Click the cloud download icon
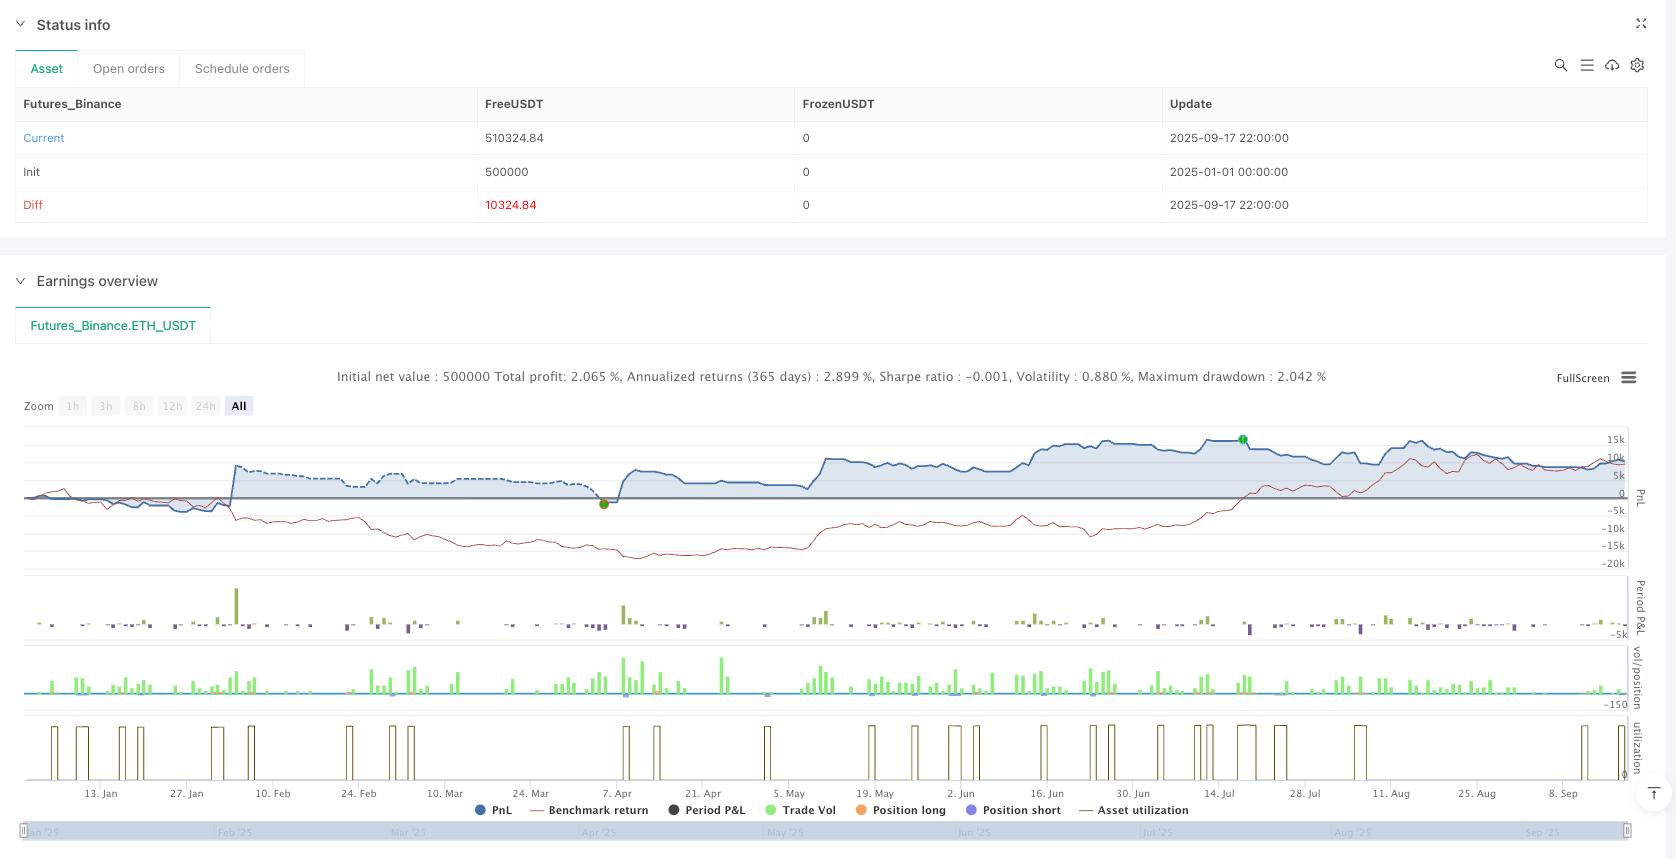This screenshot has height=859, width=1676. point(1612,65)
